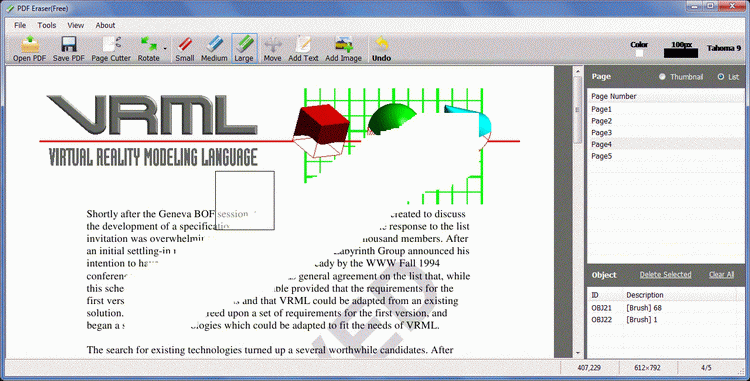Open the Tools menu
Image resolution: width=750 pixels, height=381 pixels.
tap(47, 25)
